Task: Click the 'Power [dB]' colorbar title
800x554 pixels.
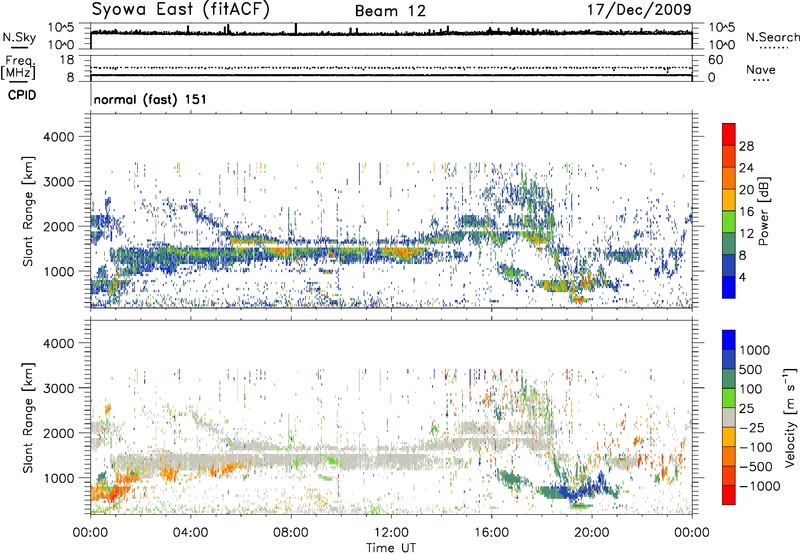Action: click(x=764, y=211)
